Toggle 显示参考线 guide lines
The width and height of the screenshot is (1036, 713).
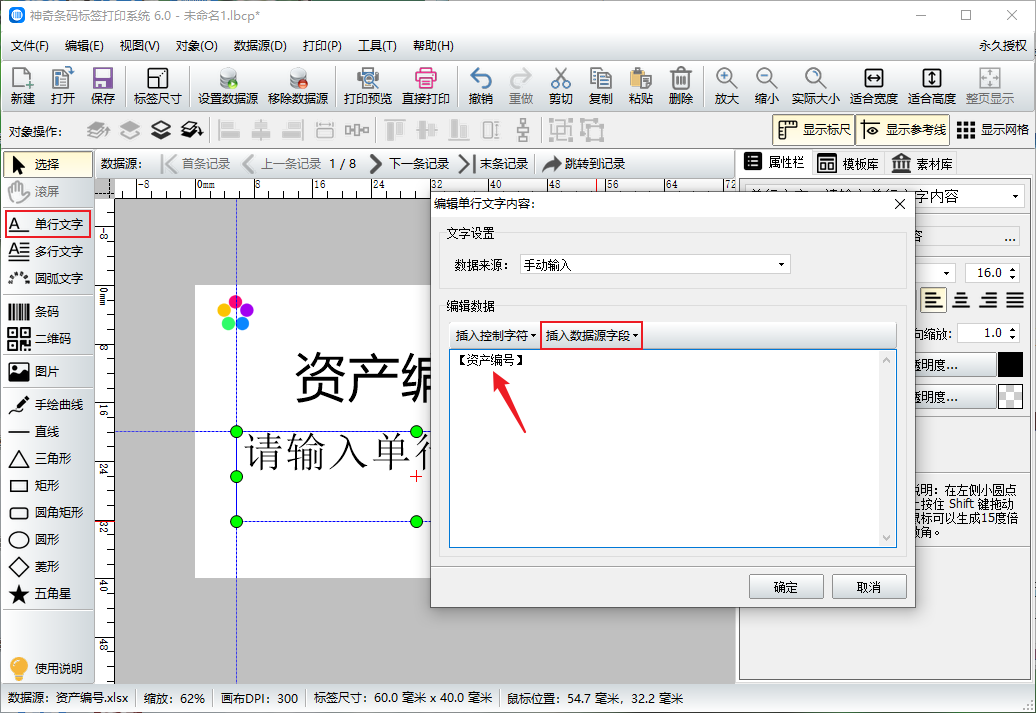[x=904, y=130]
